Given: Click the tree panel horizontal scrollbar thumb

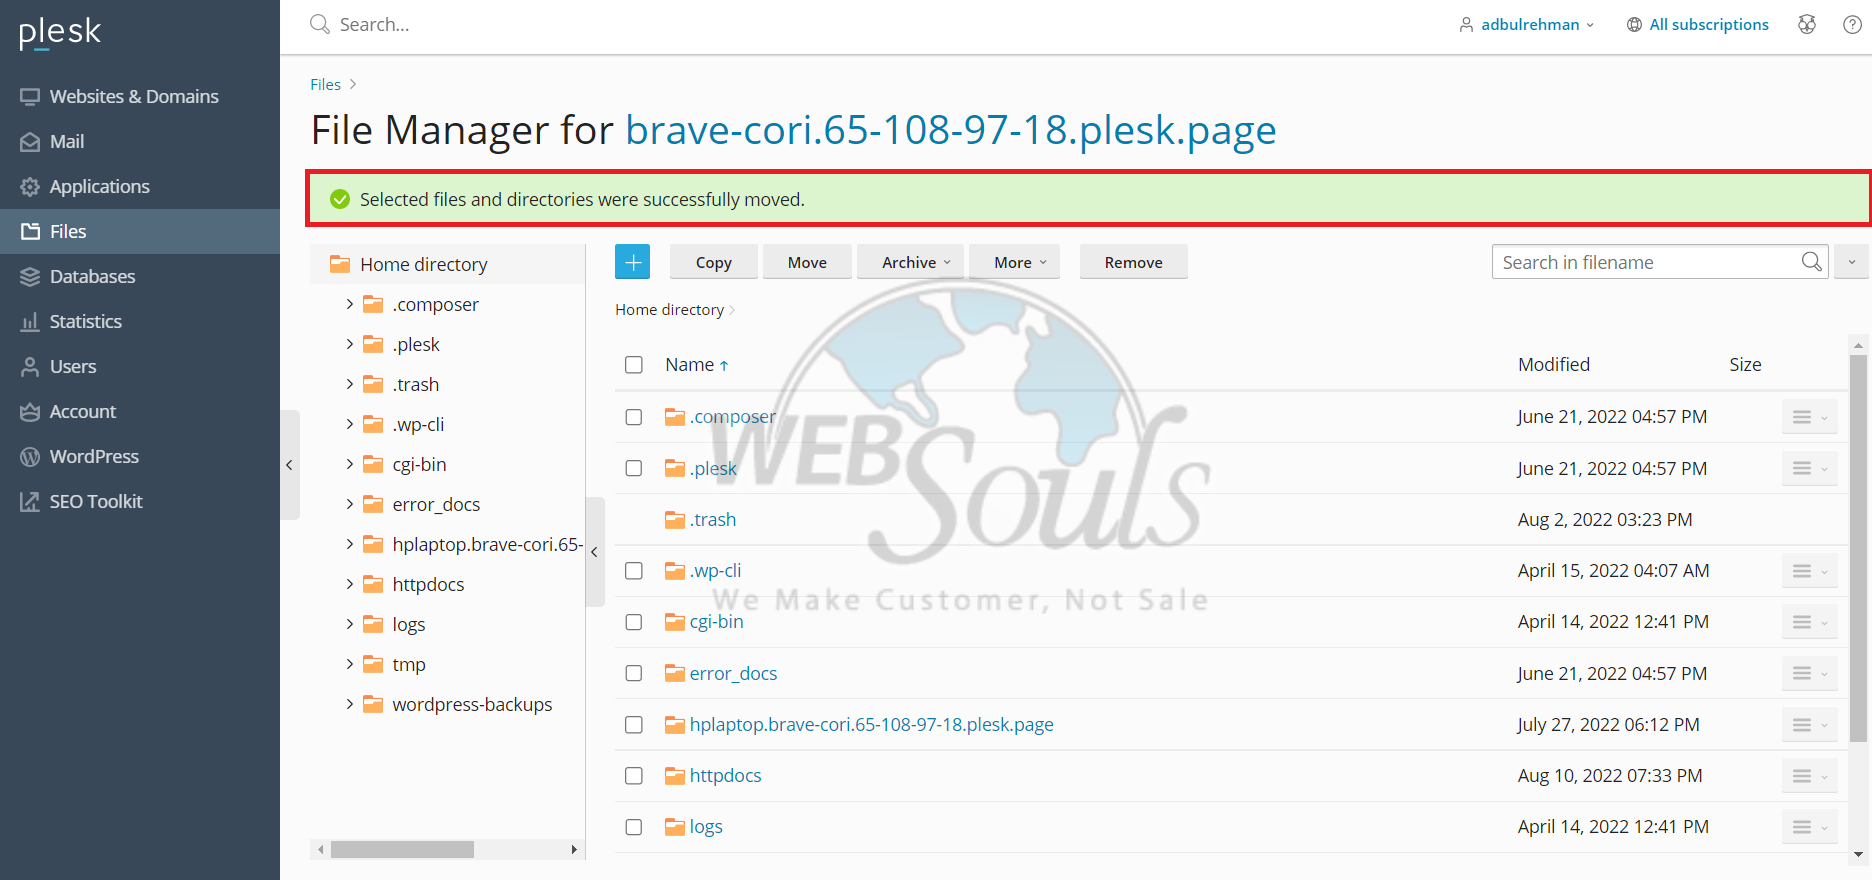Looking at the screenshot, I should click(402, 849).
